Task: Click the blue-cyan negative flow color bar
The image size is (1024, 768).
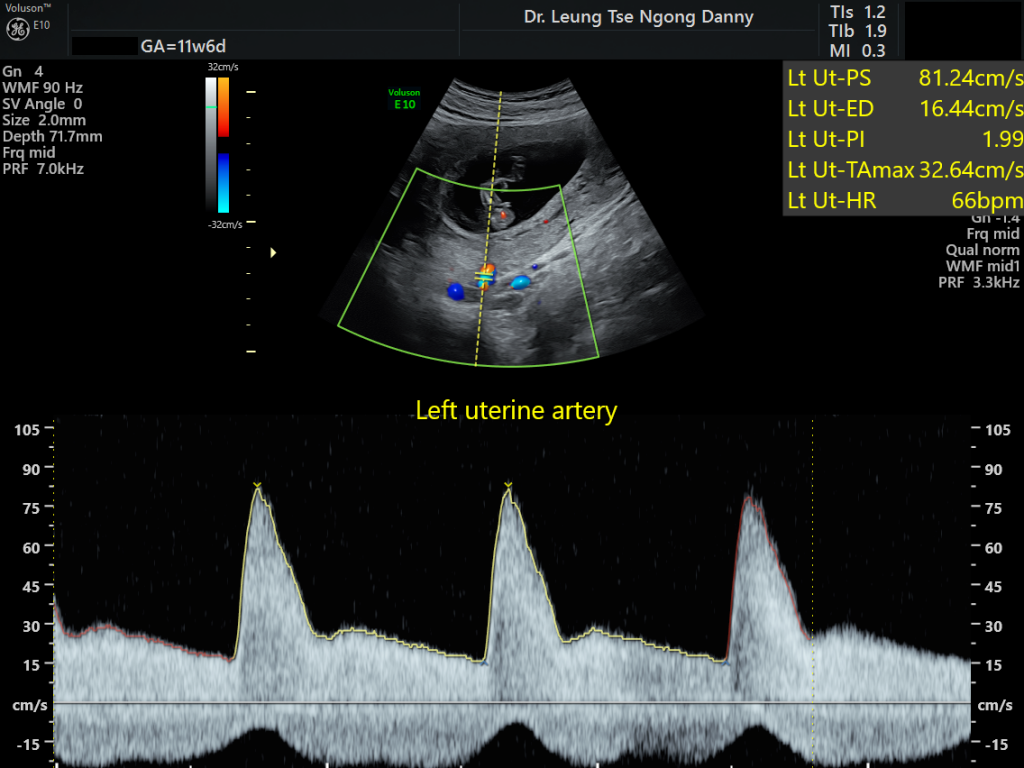Action: coord(223,183)
